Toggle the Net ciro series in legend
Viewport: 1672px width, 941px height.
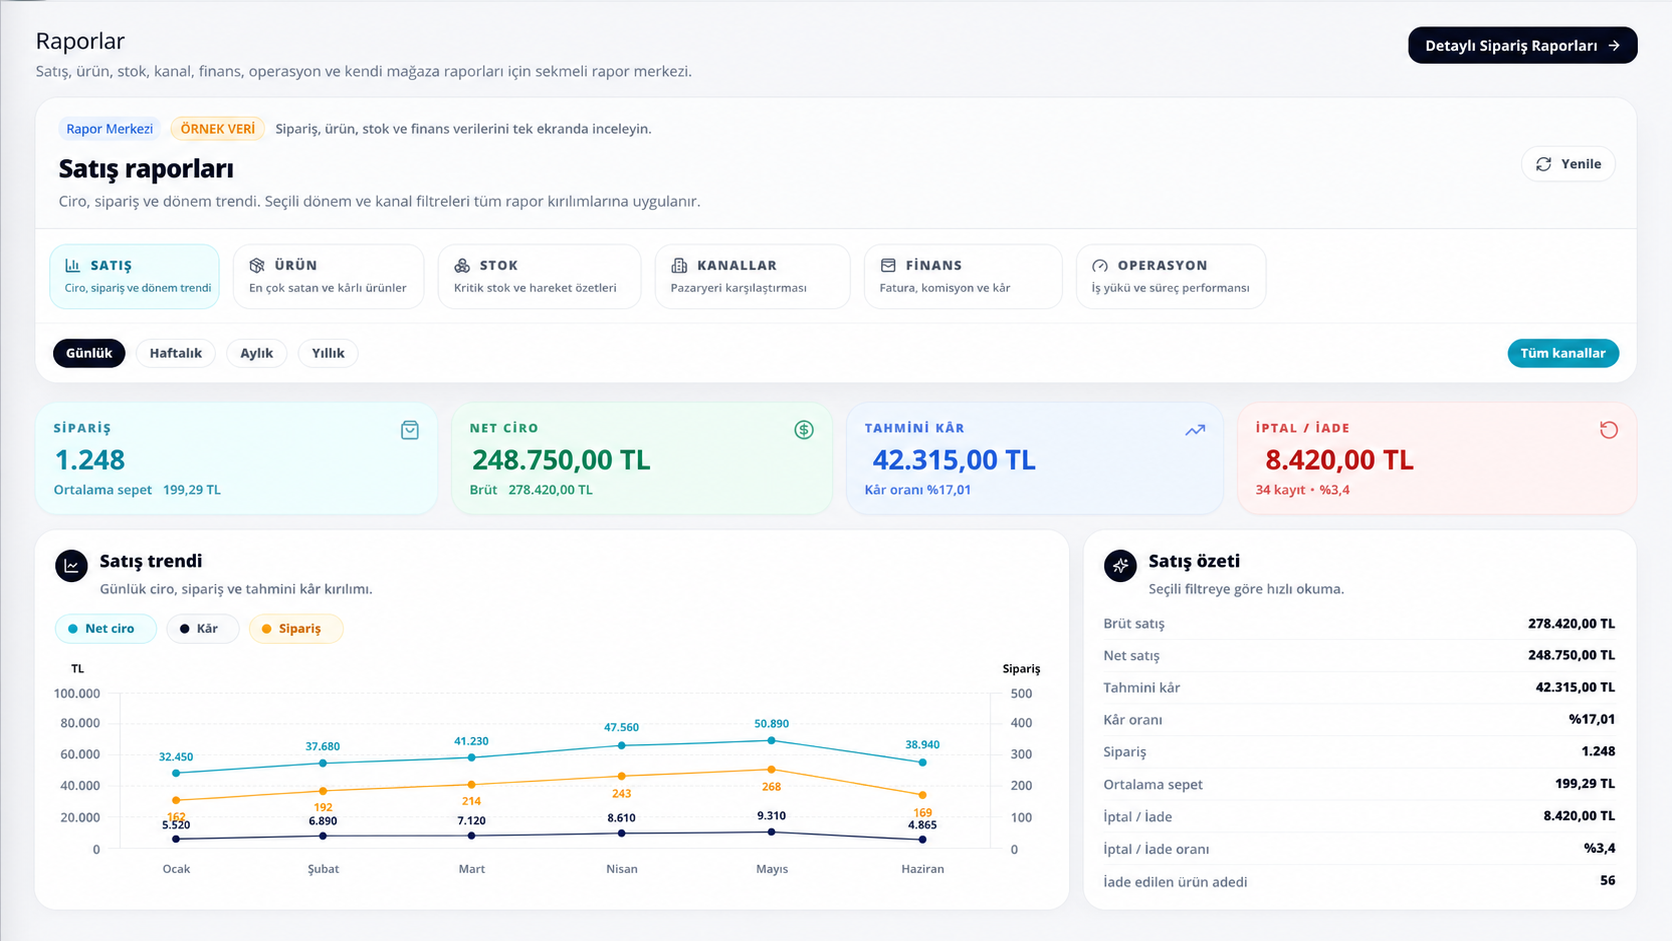[105, 628]
